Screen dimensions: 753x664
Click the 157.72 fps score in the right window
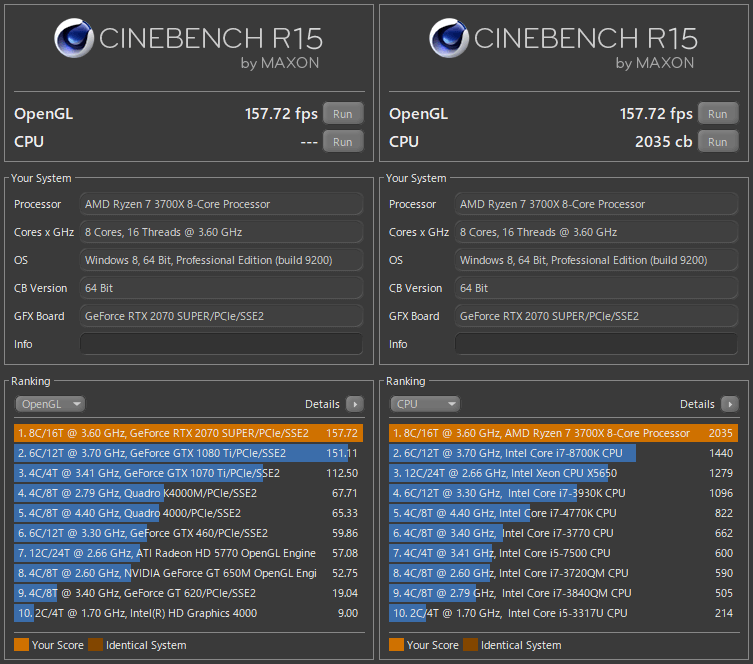pos(656,114)
